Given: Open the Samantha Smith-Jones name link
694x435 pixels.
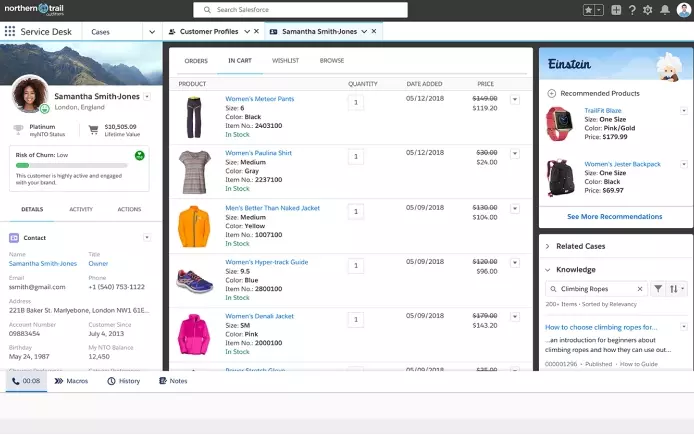Looking at the screenshot, I should click(43, 264).
